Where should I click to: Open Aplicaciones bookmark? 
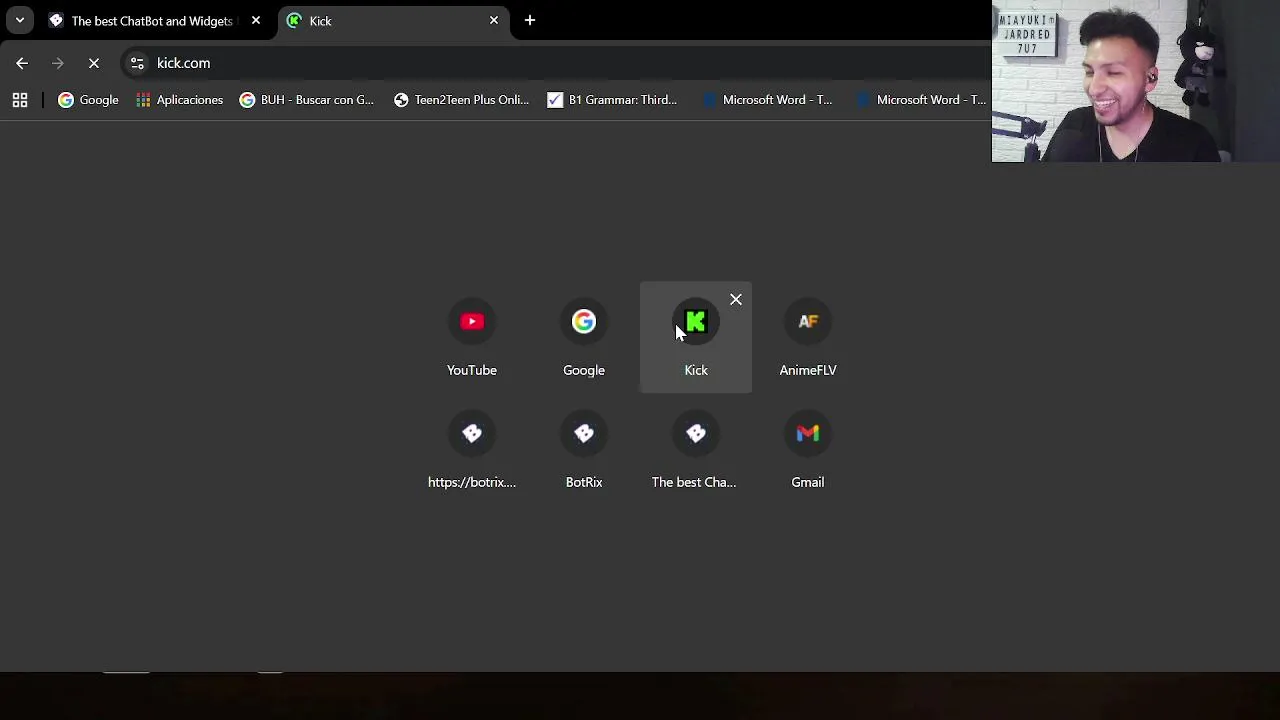point(179,100)
